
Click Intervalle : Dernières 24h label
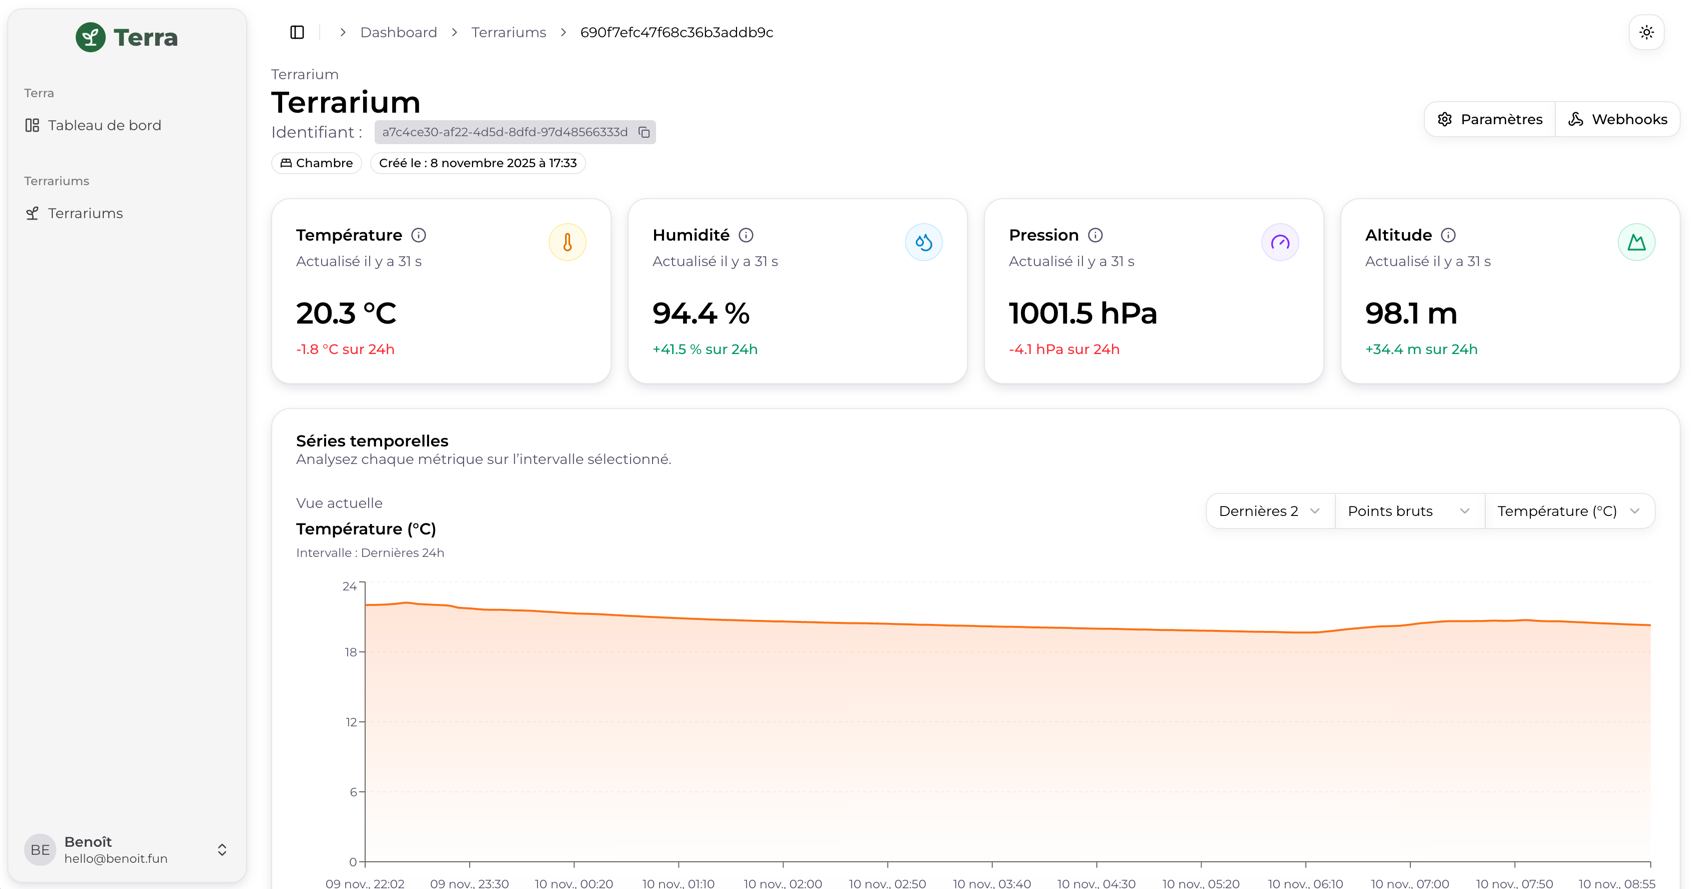(x=370, y=553)
